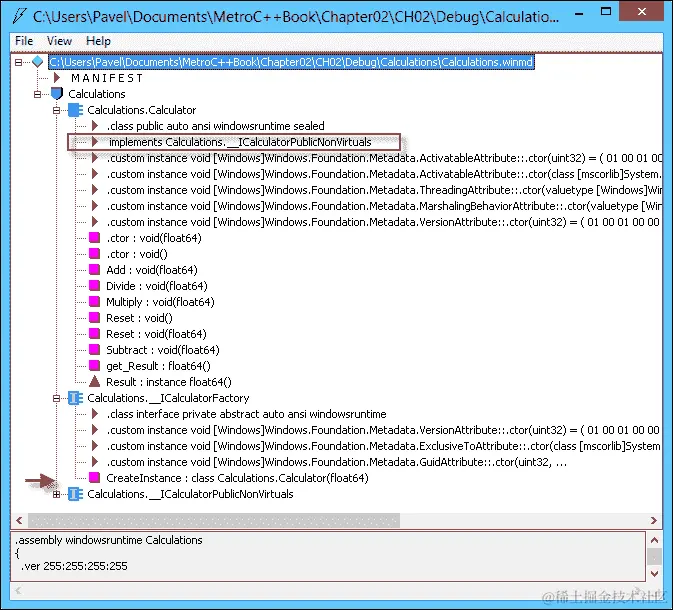Select 'Result : instance float64()' property row
The width and height of the screenshot is (673, 610).
tap(169, 382)
